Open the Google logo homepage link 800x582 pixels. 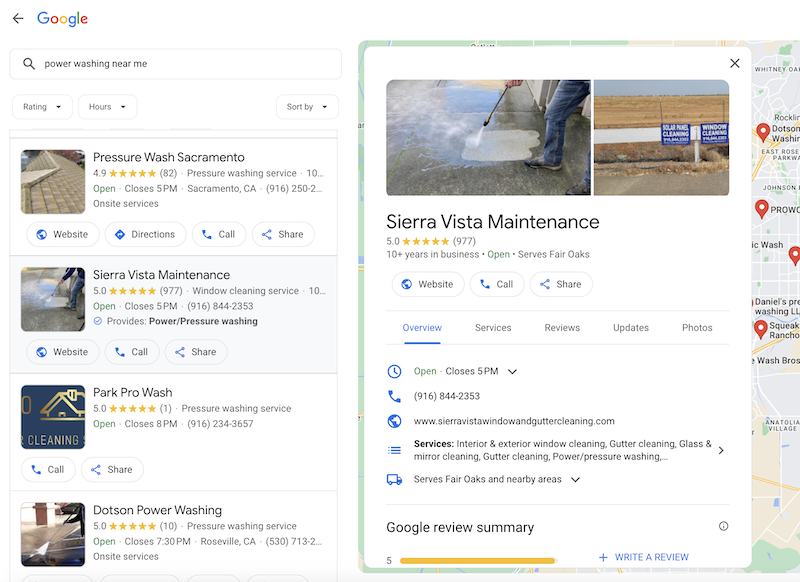(x=62, y=19)
